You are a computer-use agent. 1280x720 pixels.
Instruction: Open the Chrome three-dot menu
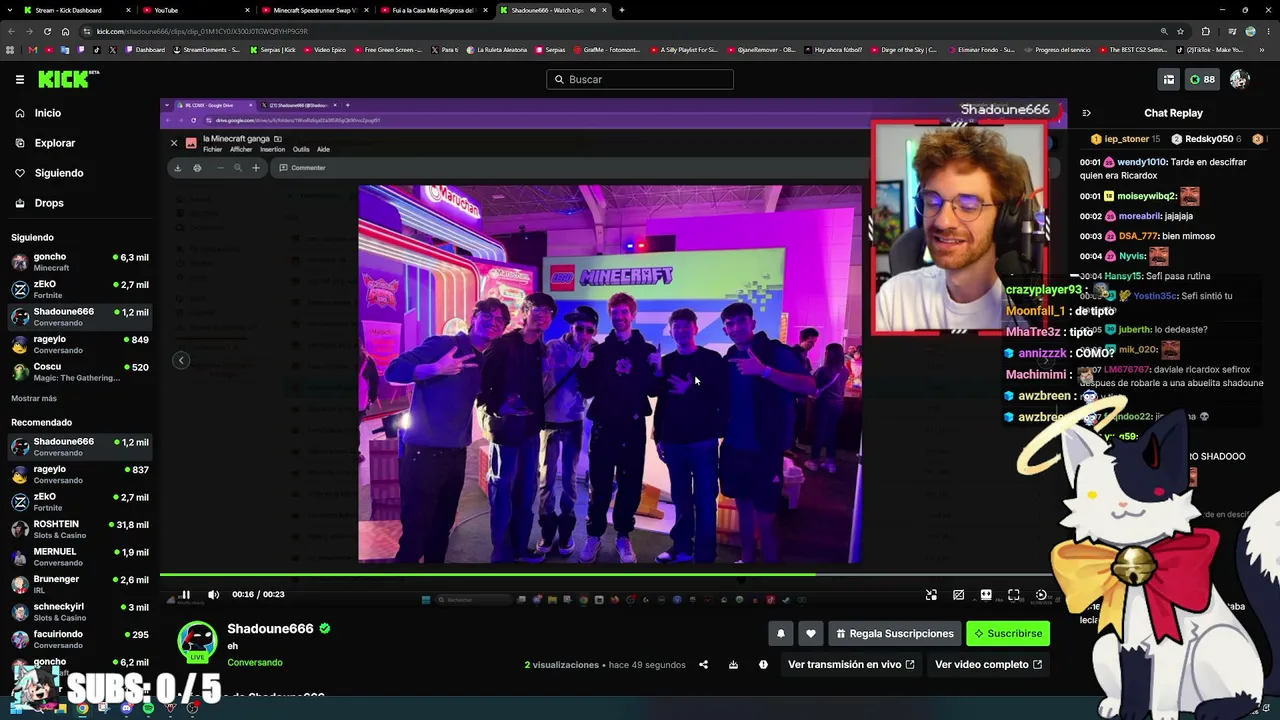(x=1267, y=31)
